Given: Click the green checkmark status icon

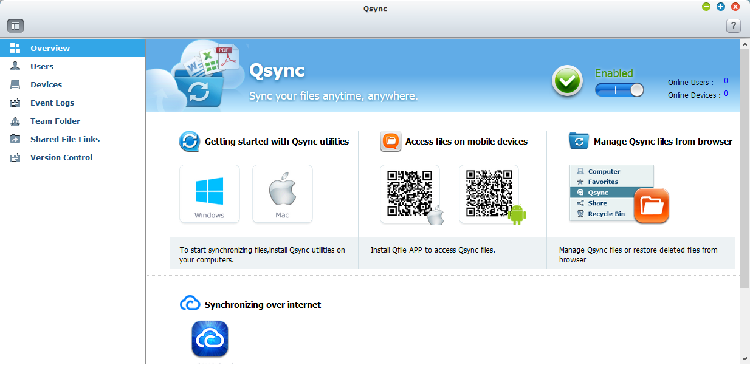Looking at the screenshot, I should point(567,81).
